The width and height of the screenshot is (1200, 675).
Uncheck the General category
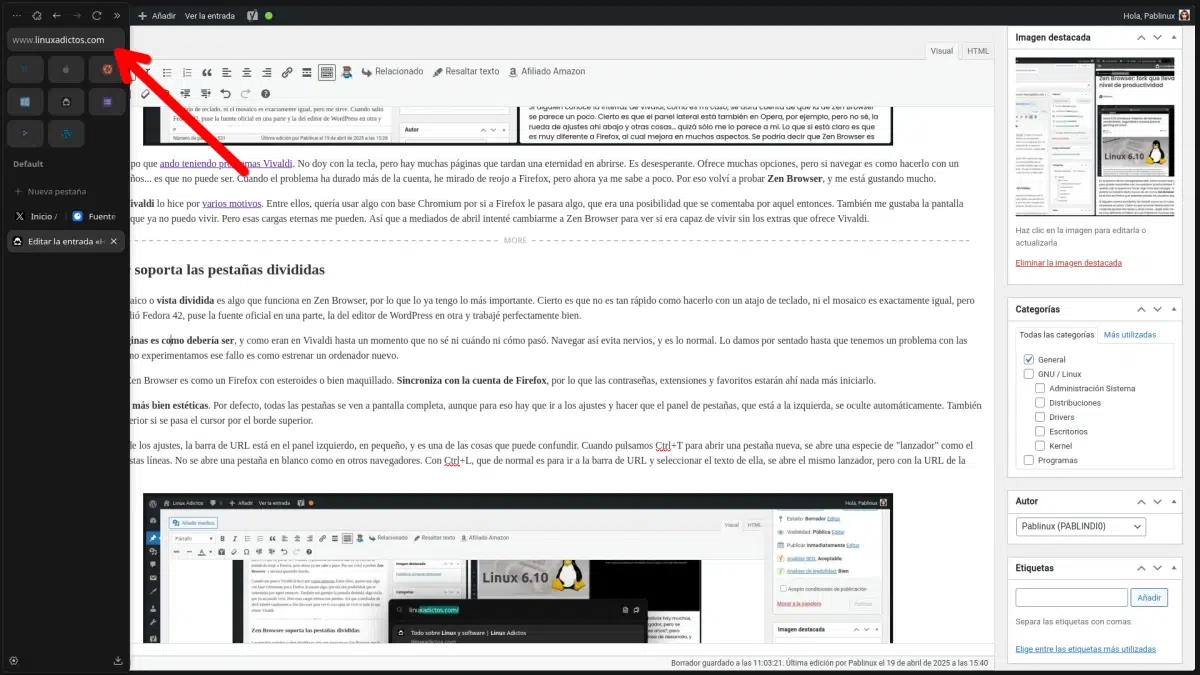[x=1028, y=359]
